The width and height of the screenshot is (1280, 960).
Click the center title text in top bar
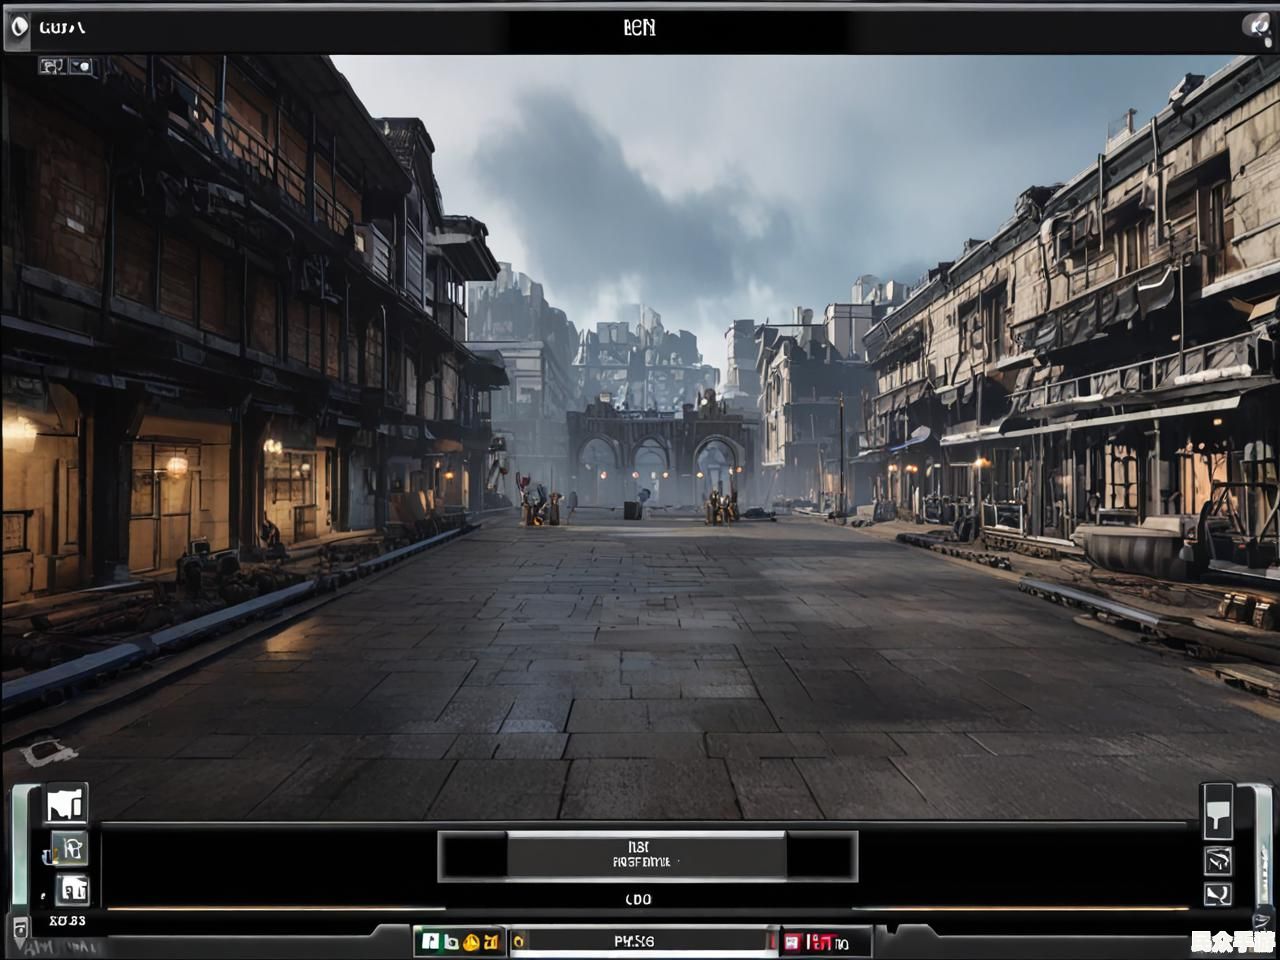pos(639,28)
